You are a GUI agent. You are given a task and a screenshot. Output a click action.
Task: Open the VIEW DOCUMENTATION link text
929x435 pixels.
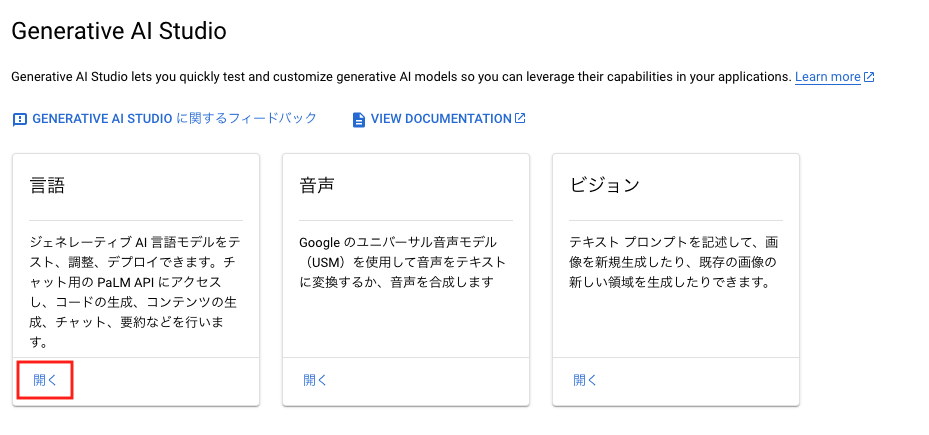[x=441, y=119]
